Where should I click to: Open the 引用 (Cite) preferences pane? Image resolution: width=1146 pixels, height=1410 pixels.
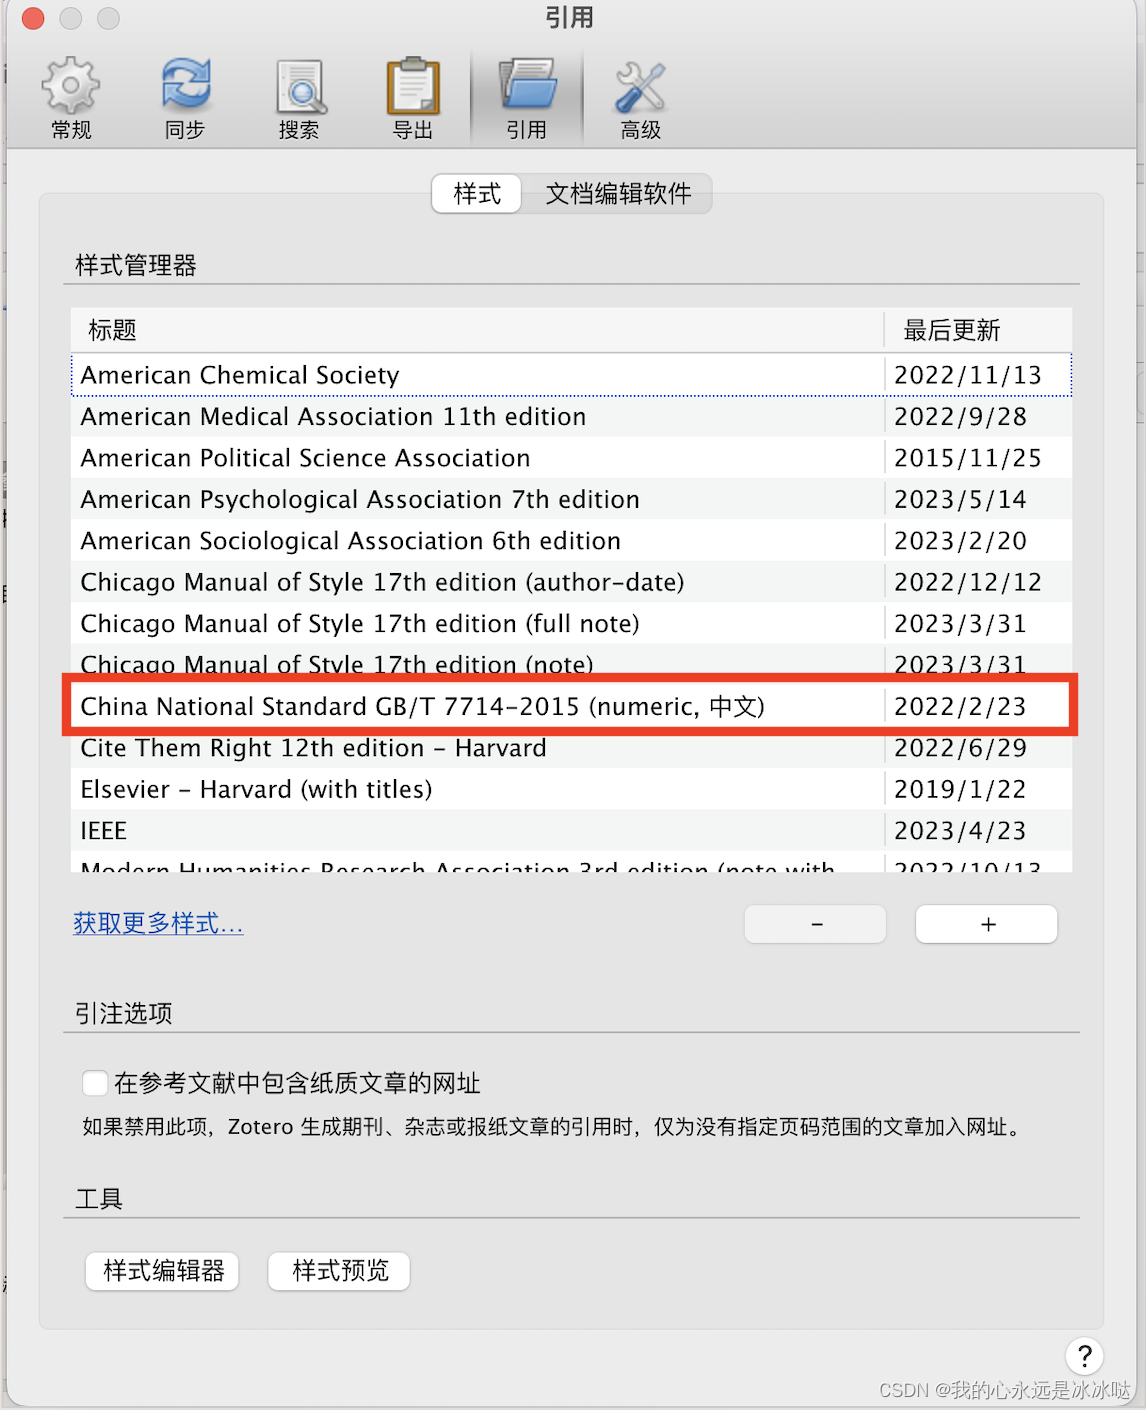coord(527,98)
